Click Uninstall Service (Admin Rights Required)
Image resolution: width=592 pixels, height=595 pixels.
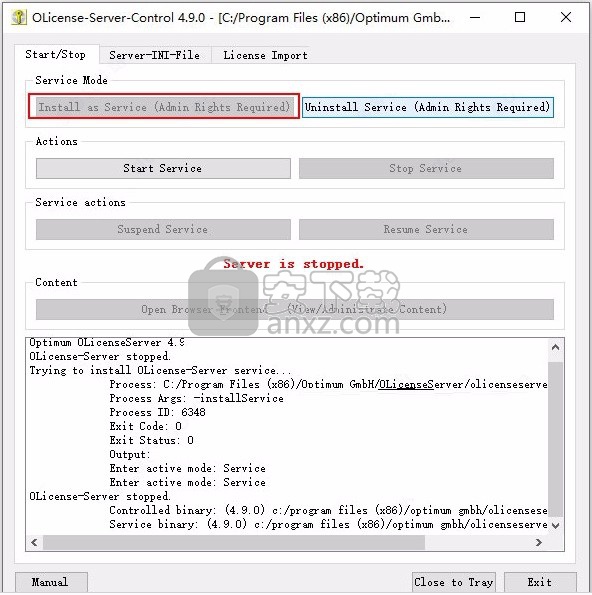click(428, 107)
